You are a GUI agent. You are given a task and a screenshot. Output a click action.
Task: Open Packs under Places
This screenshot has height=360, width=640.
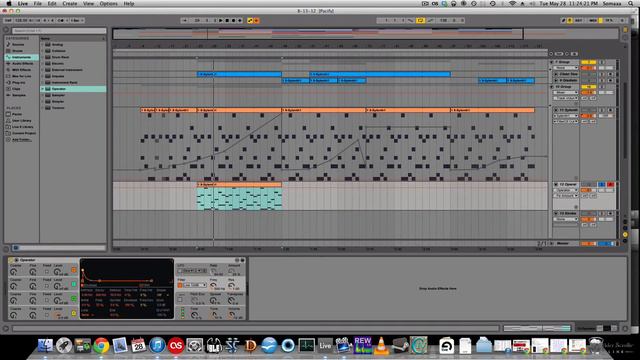pos(17,114)
